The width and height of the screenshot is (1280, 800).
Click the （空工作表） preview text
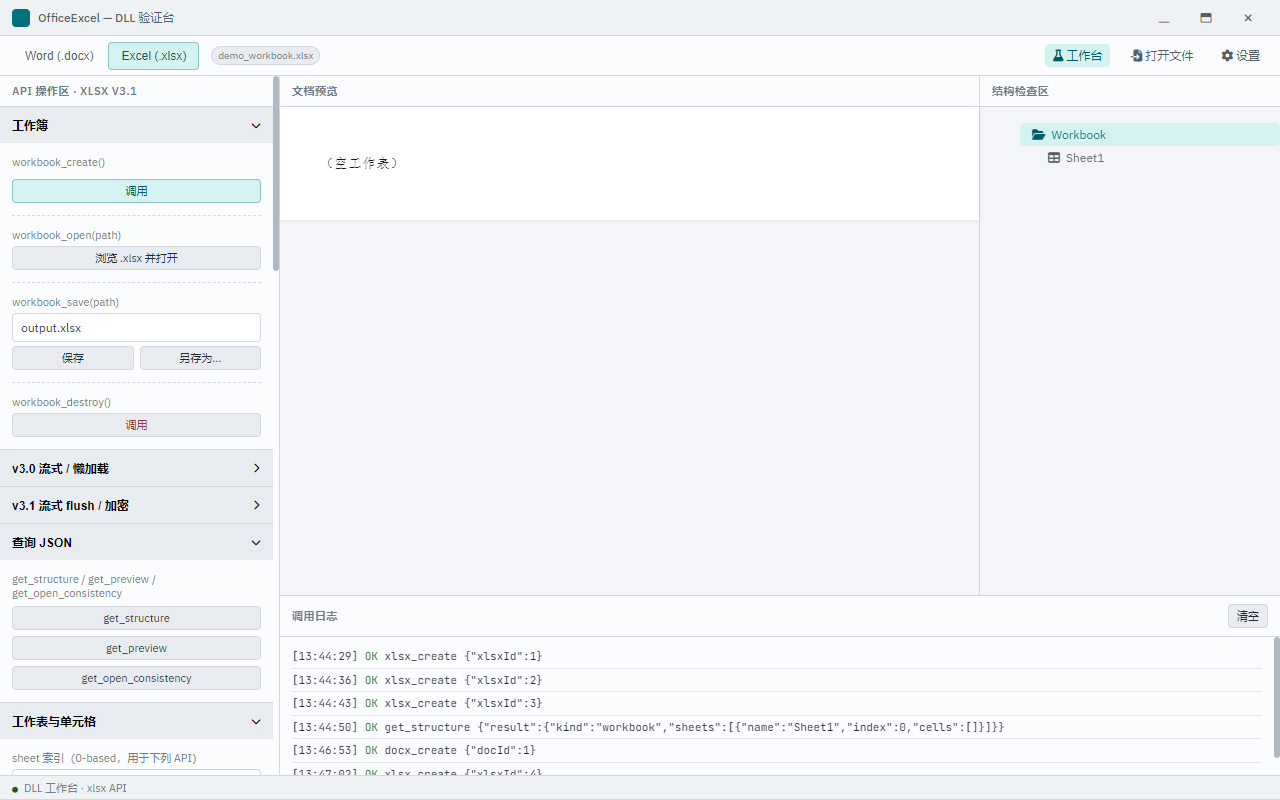pyautogui.click(x=363, y=163)
